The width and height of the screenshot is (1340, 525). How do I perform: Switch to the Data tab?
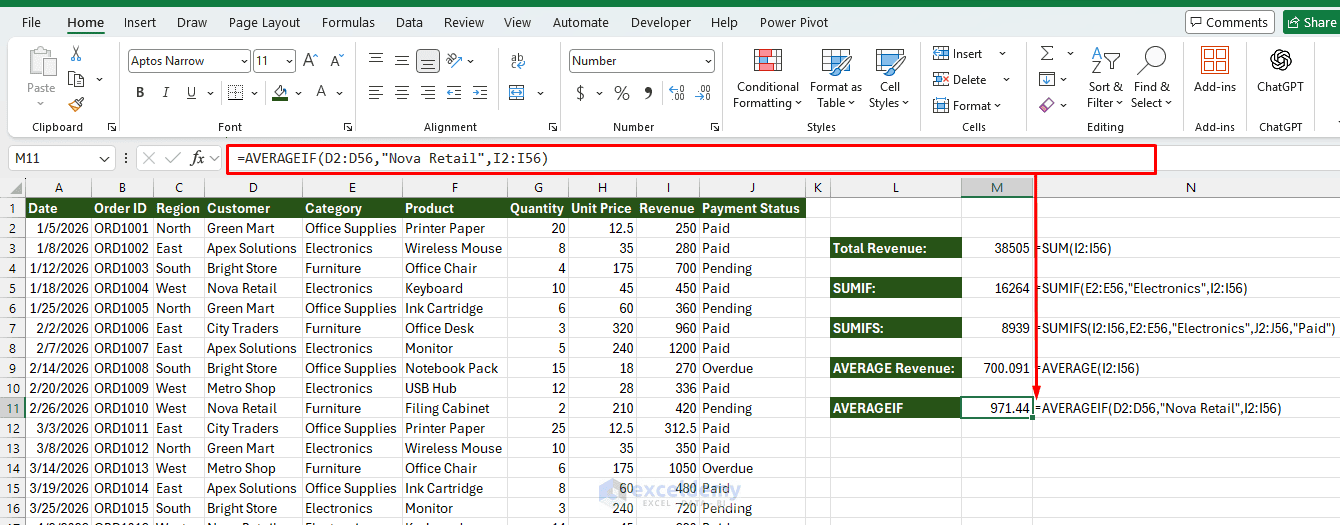click(x=409, y=23)
